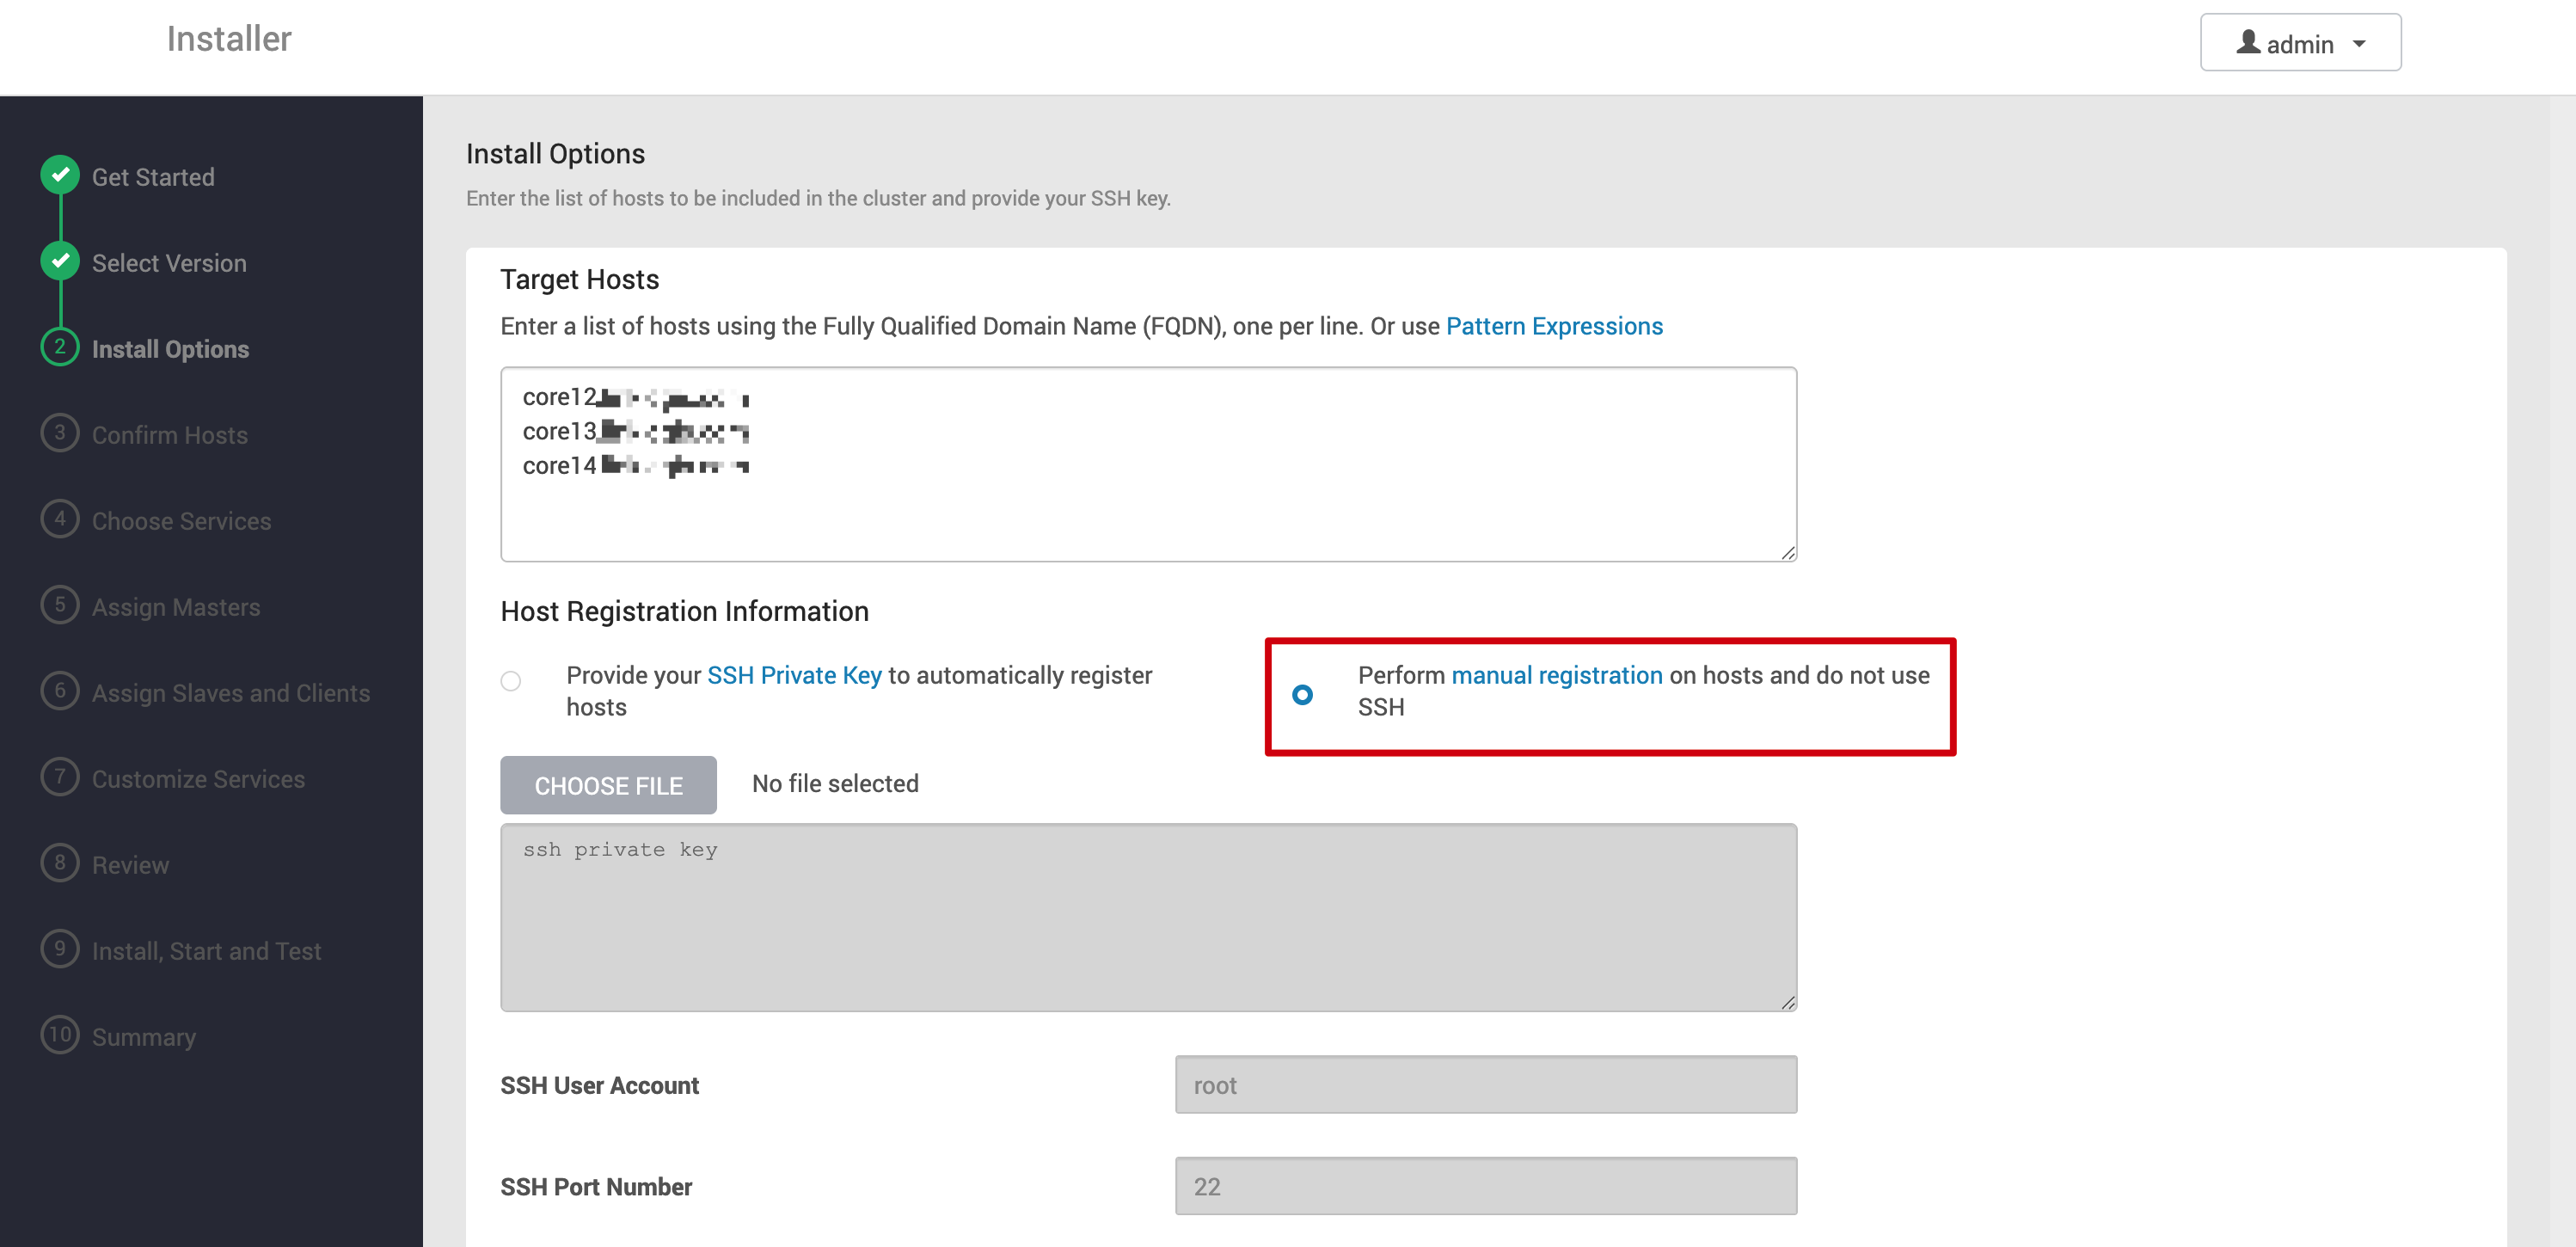
Task: Click step 5 Assign Masters circle icon
Action: click(x=60, y=605)
